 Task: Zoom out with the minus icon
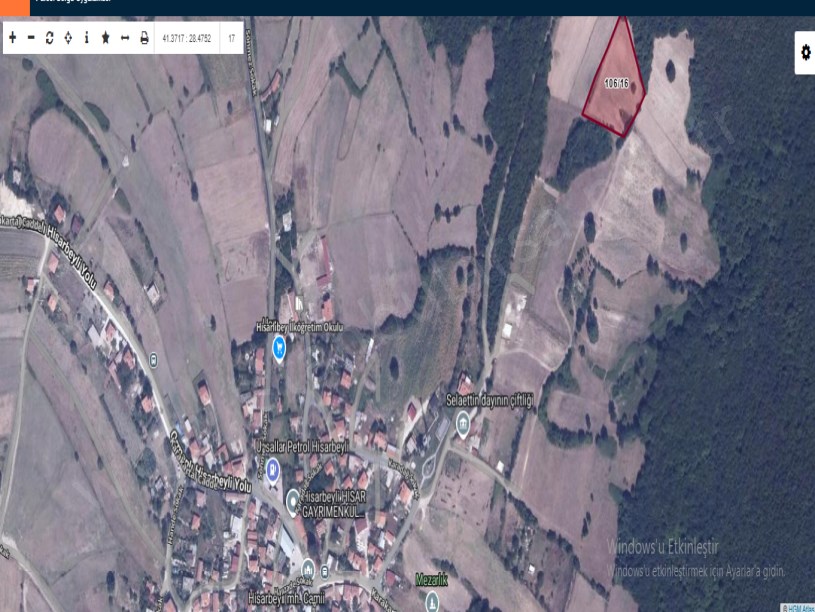[x=31, y=38]
